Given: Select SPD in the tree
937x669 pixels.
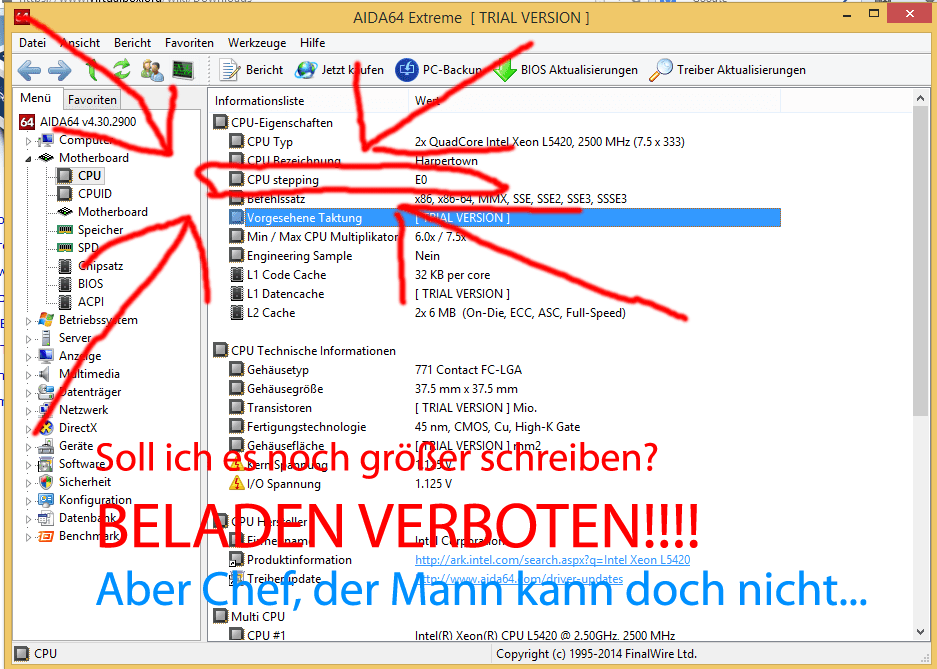Looking at the screenshot, I should click(88, 248).
